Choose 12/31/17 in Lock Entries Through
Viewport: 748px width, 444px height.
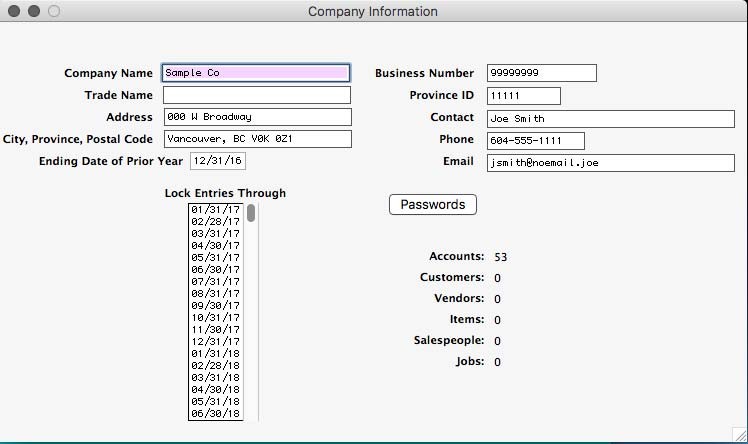click(215, 342)
